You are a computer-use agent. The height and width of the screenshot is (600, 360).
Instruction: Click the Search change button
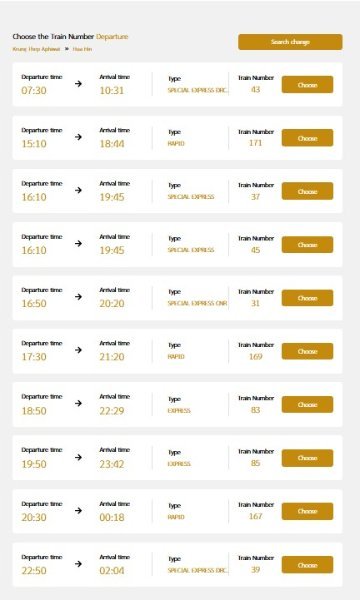(x=290, y=42)
